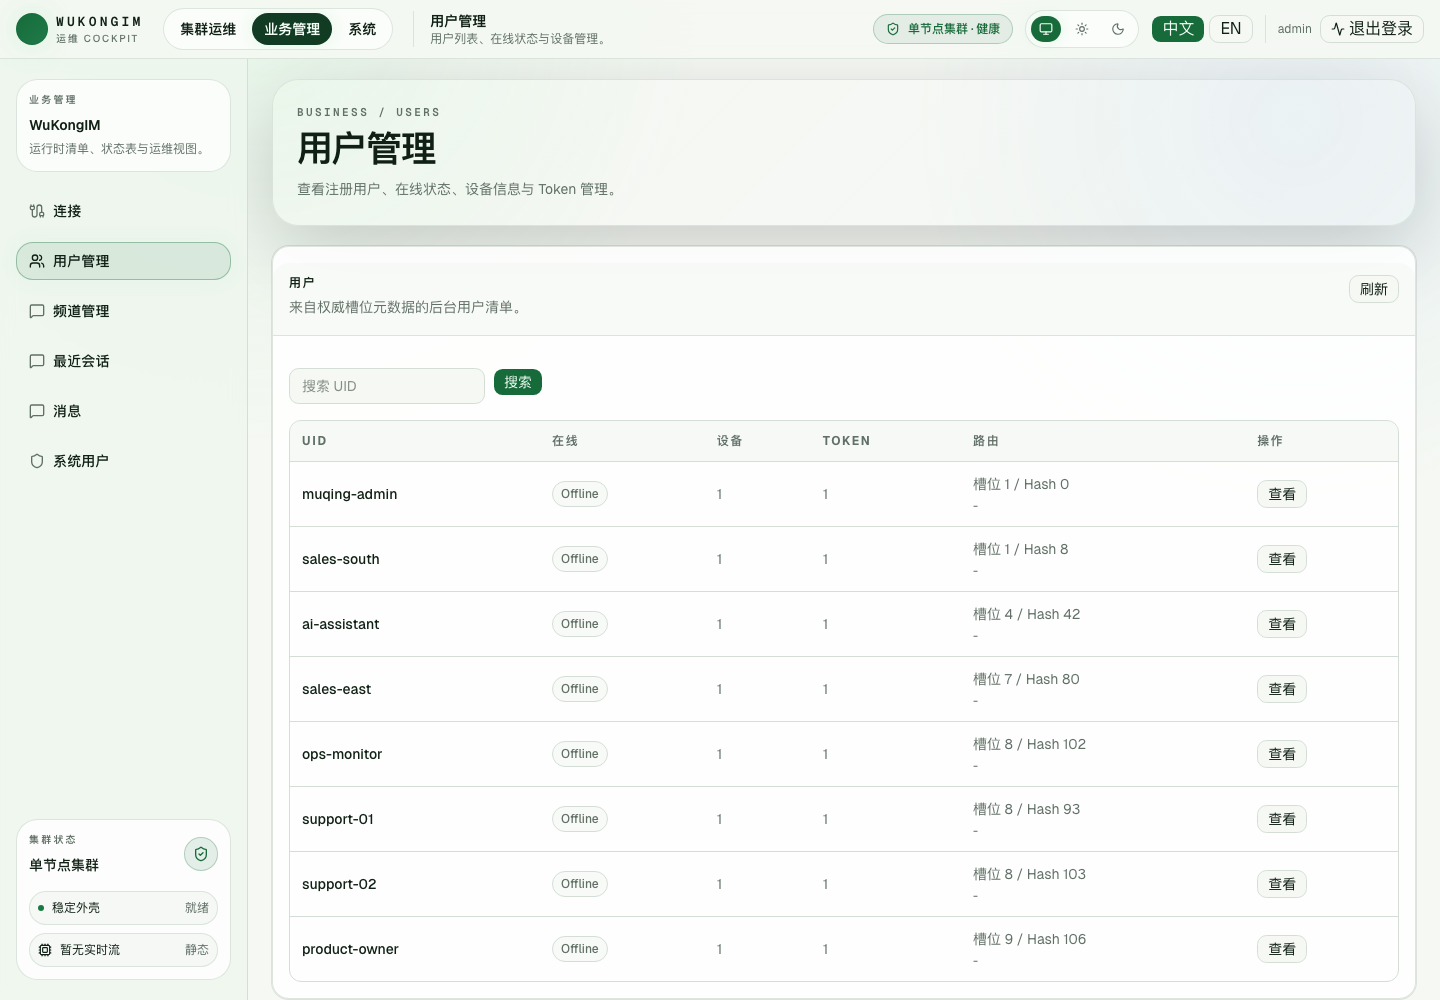The width and height of the screenshot is (1440, 1000).
Task: Click the Offline badge for ops-monitor
Action: point(580,754)
